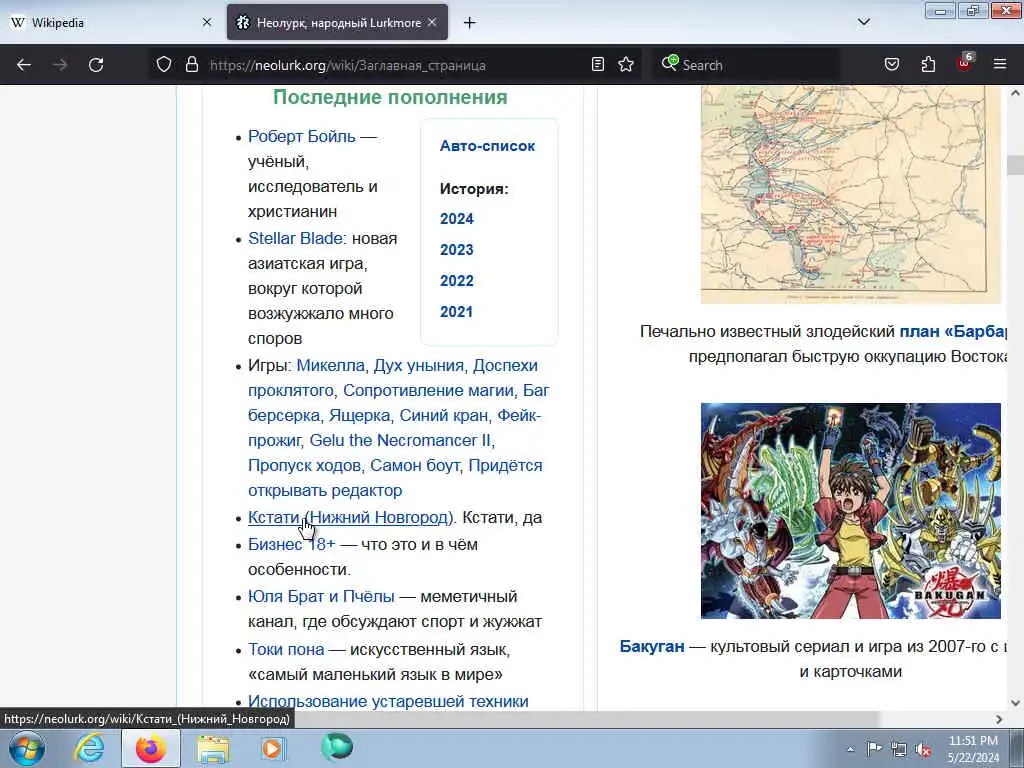Image resolution: width=1024 pixels, height=768 pixels.
Task: Select the Неолурк, народный Lurkmore tab
Action: tap(338, 22)
